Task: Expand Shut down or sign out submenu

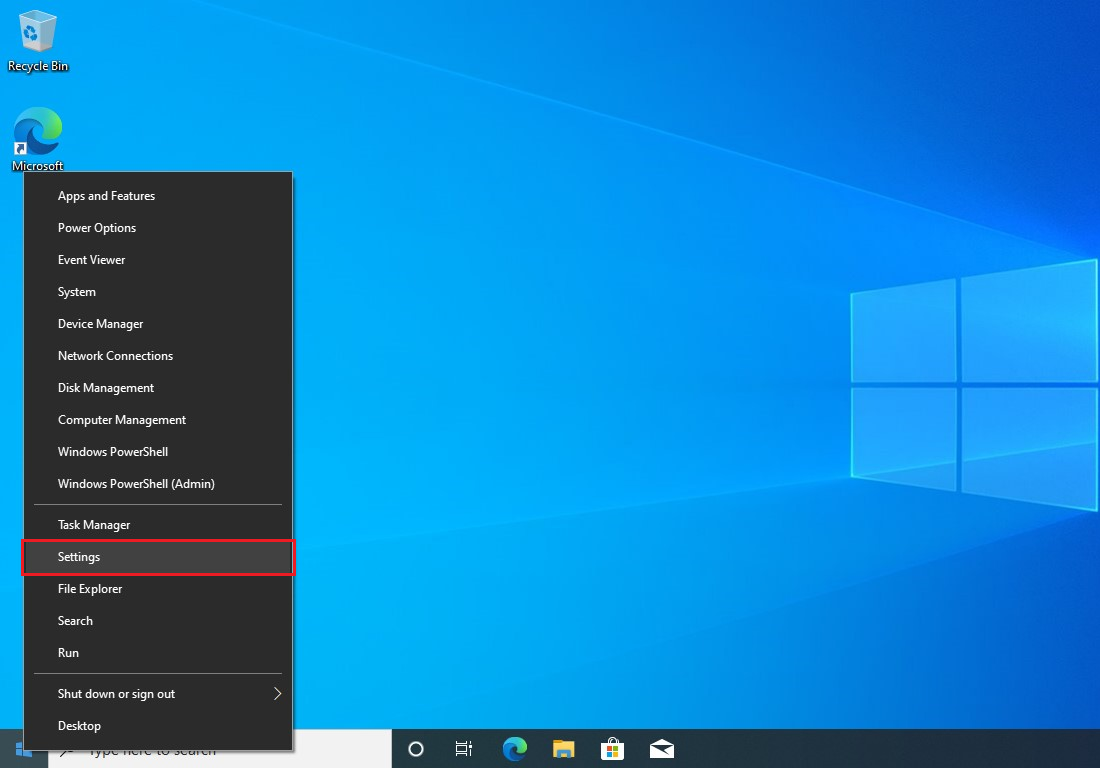Action: coord(158,694)
